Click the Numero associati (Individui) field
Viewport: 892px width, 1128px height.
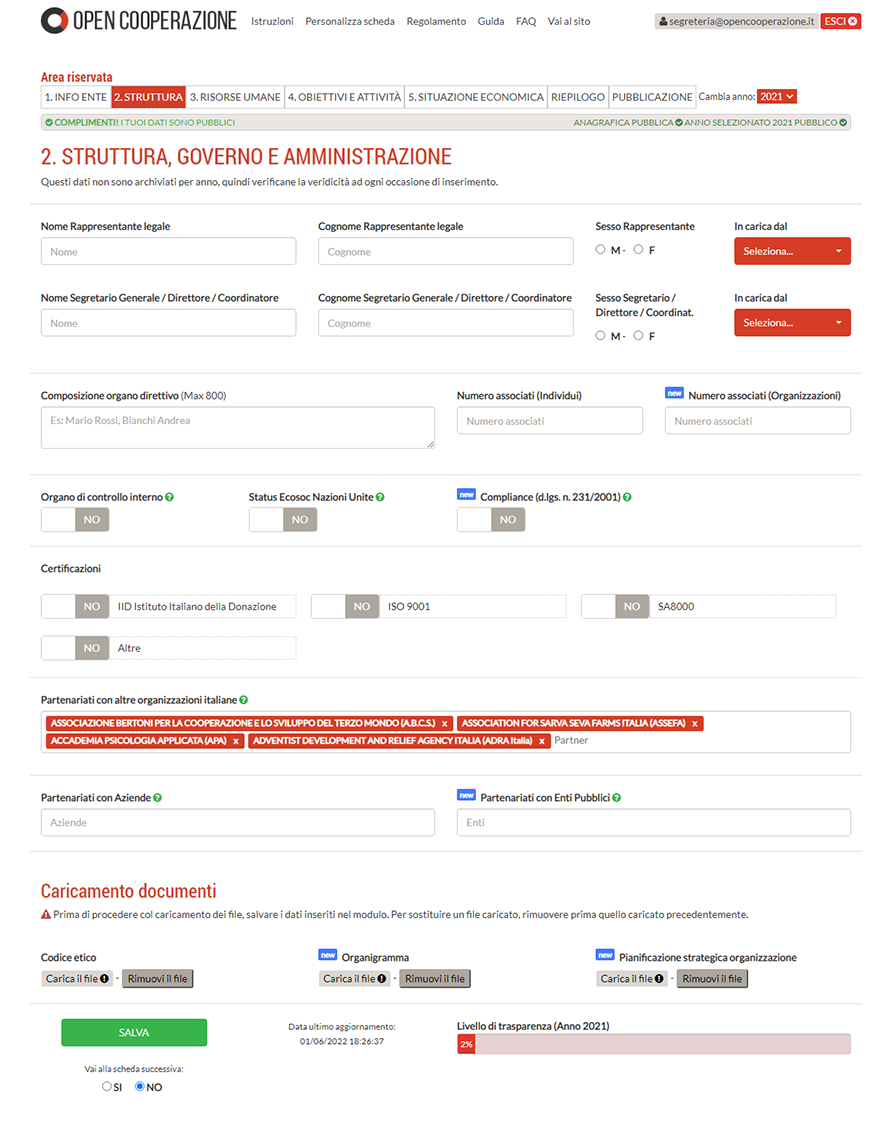click(x=550, y=420)
